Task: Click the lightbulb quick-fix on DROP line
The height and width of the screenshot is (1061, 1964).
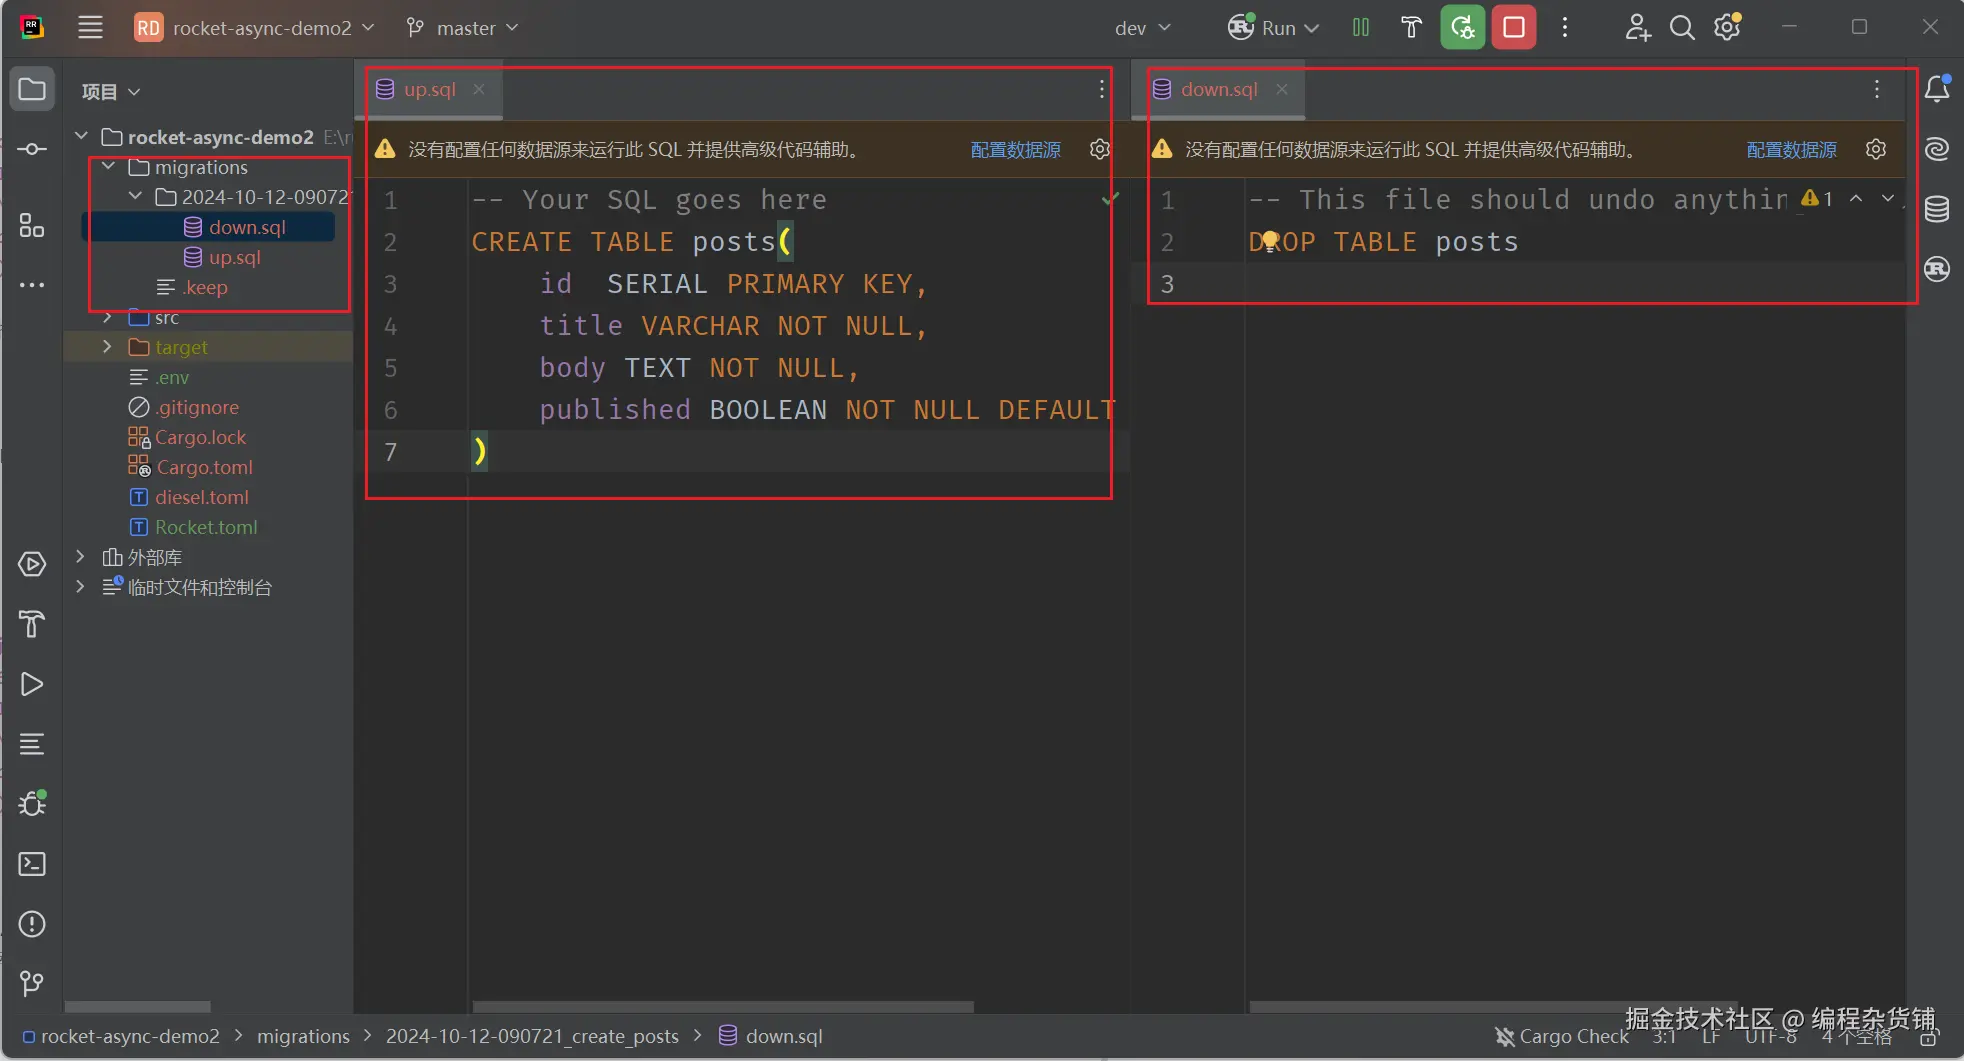Action: (x=1269, y=240)
